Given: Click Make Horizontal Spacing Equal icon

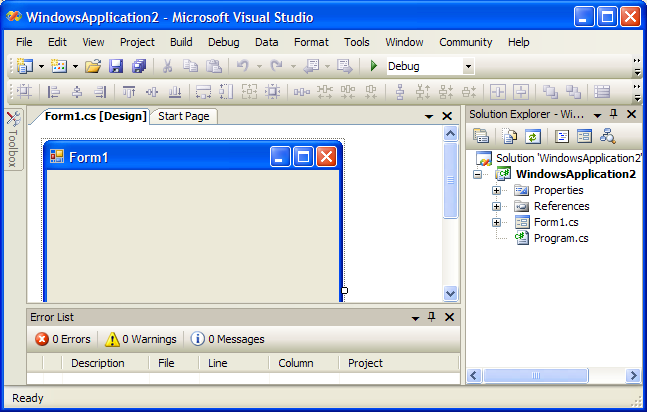Looking at the screenshot, I should (x=302, y=92).
